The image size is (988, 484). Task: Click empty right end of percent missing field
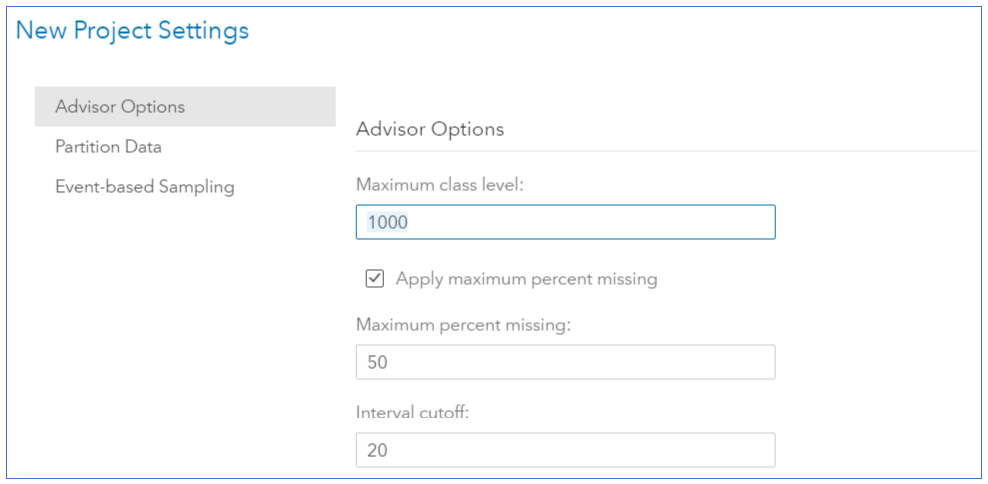[740, 362]
